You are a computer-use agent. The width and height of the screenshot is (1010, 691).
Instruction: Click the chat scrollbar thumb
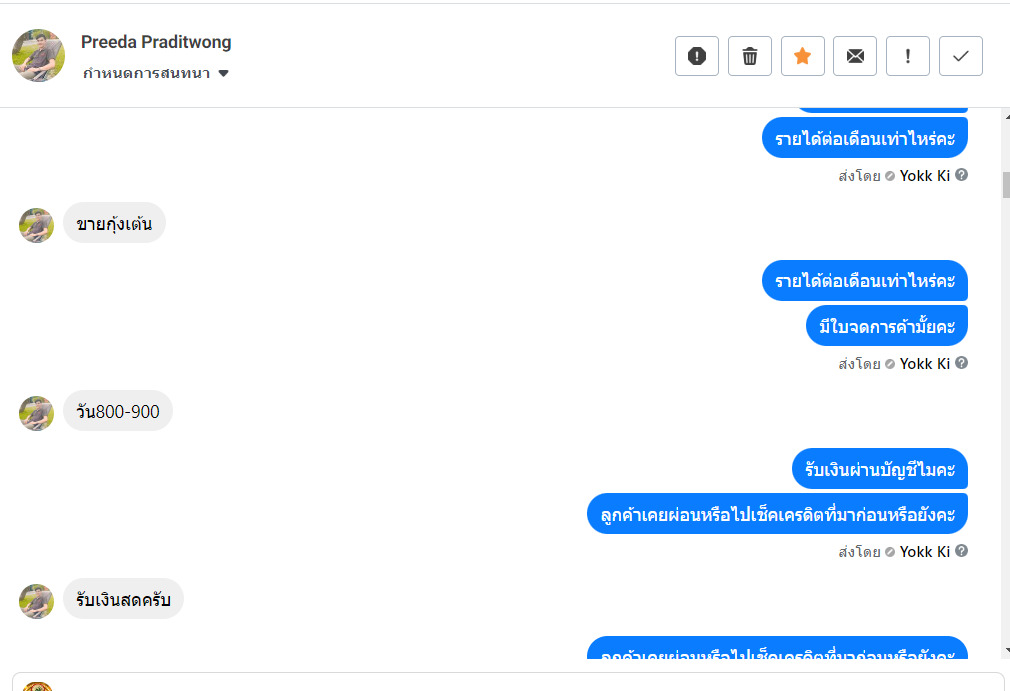coord(1006,184)
